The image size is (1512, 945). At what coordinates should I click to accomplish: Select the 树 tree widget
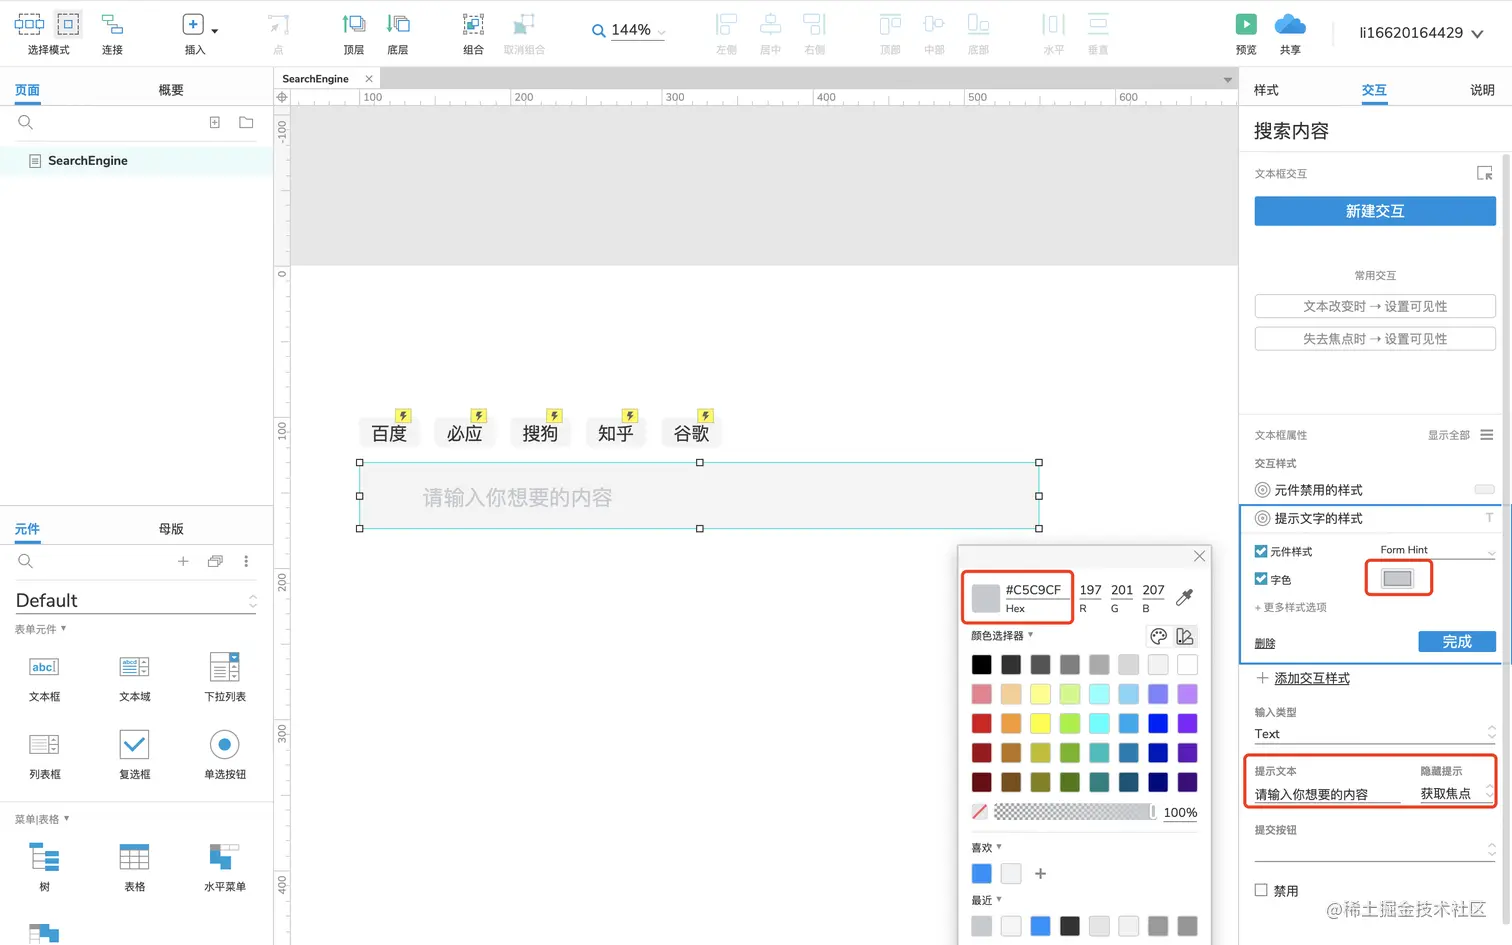(44, 866)
